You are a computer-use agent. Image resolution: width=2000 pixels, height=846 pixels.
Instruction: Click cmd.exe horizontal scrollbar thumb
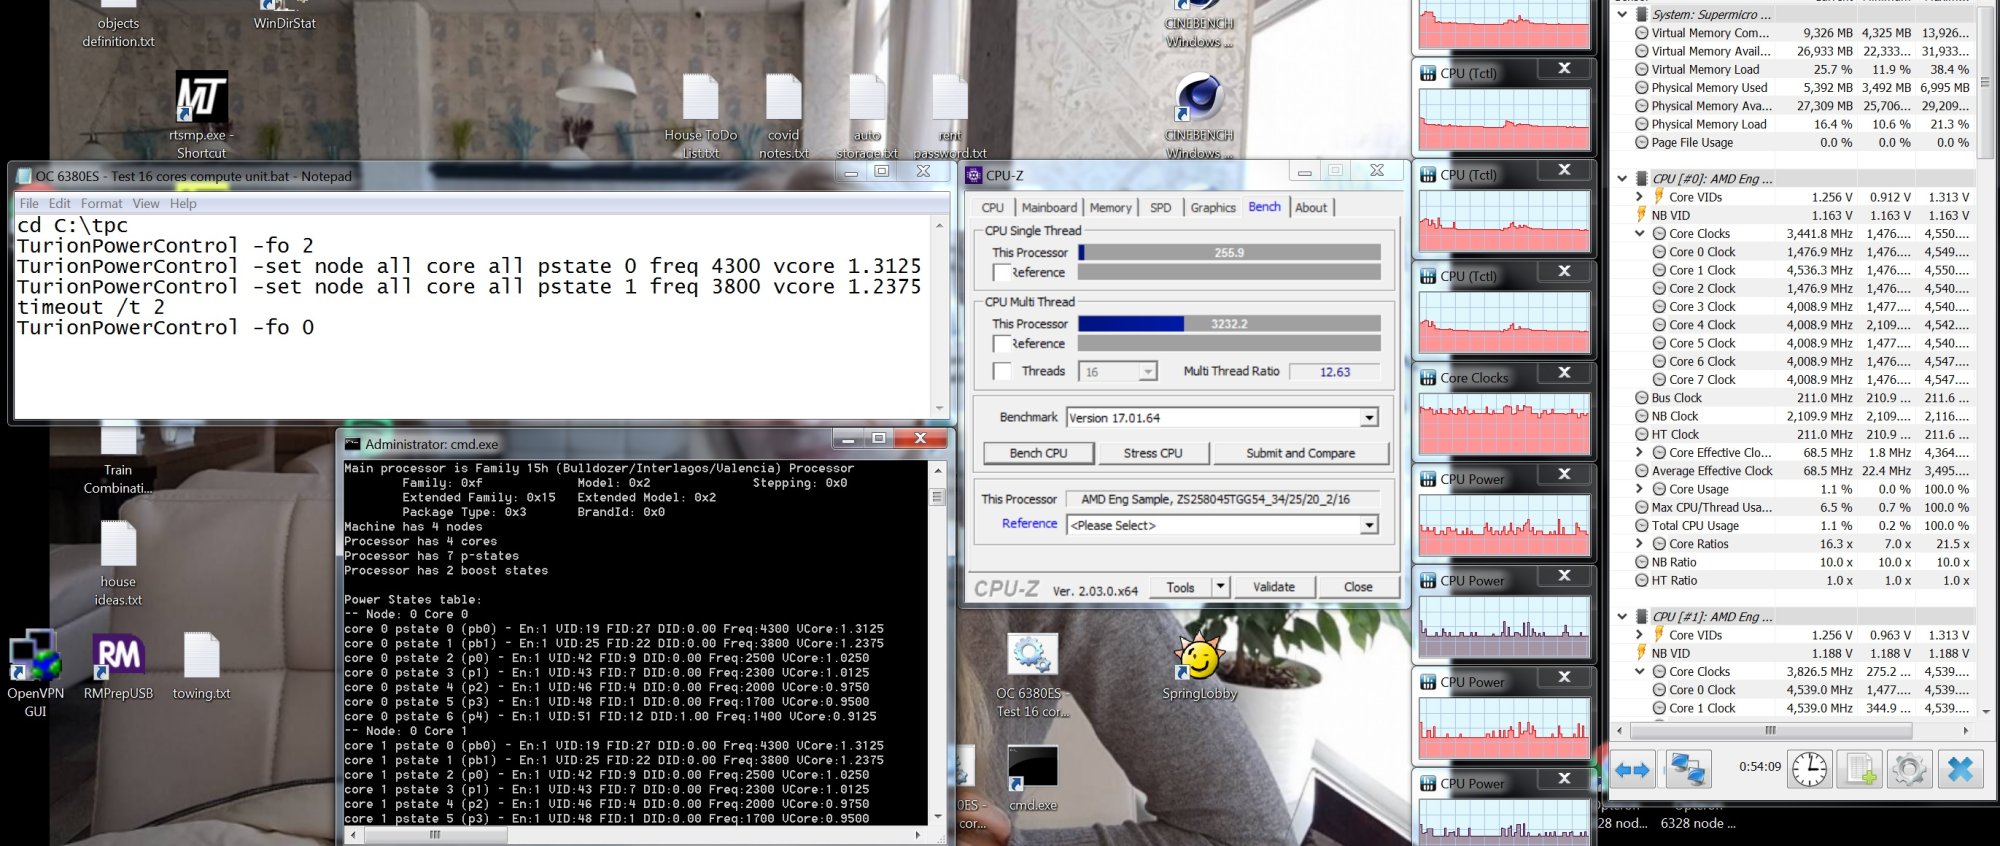[x=435, y=833]
